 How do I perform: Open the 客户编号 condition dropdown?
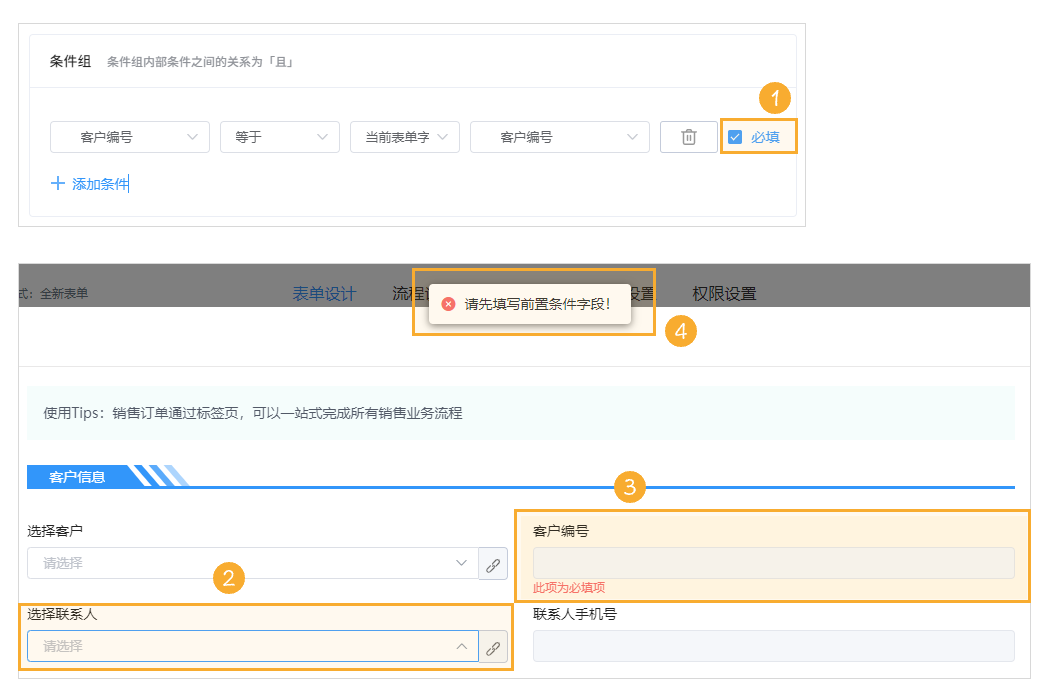(x=129, y=137)
